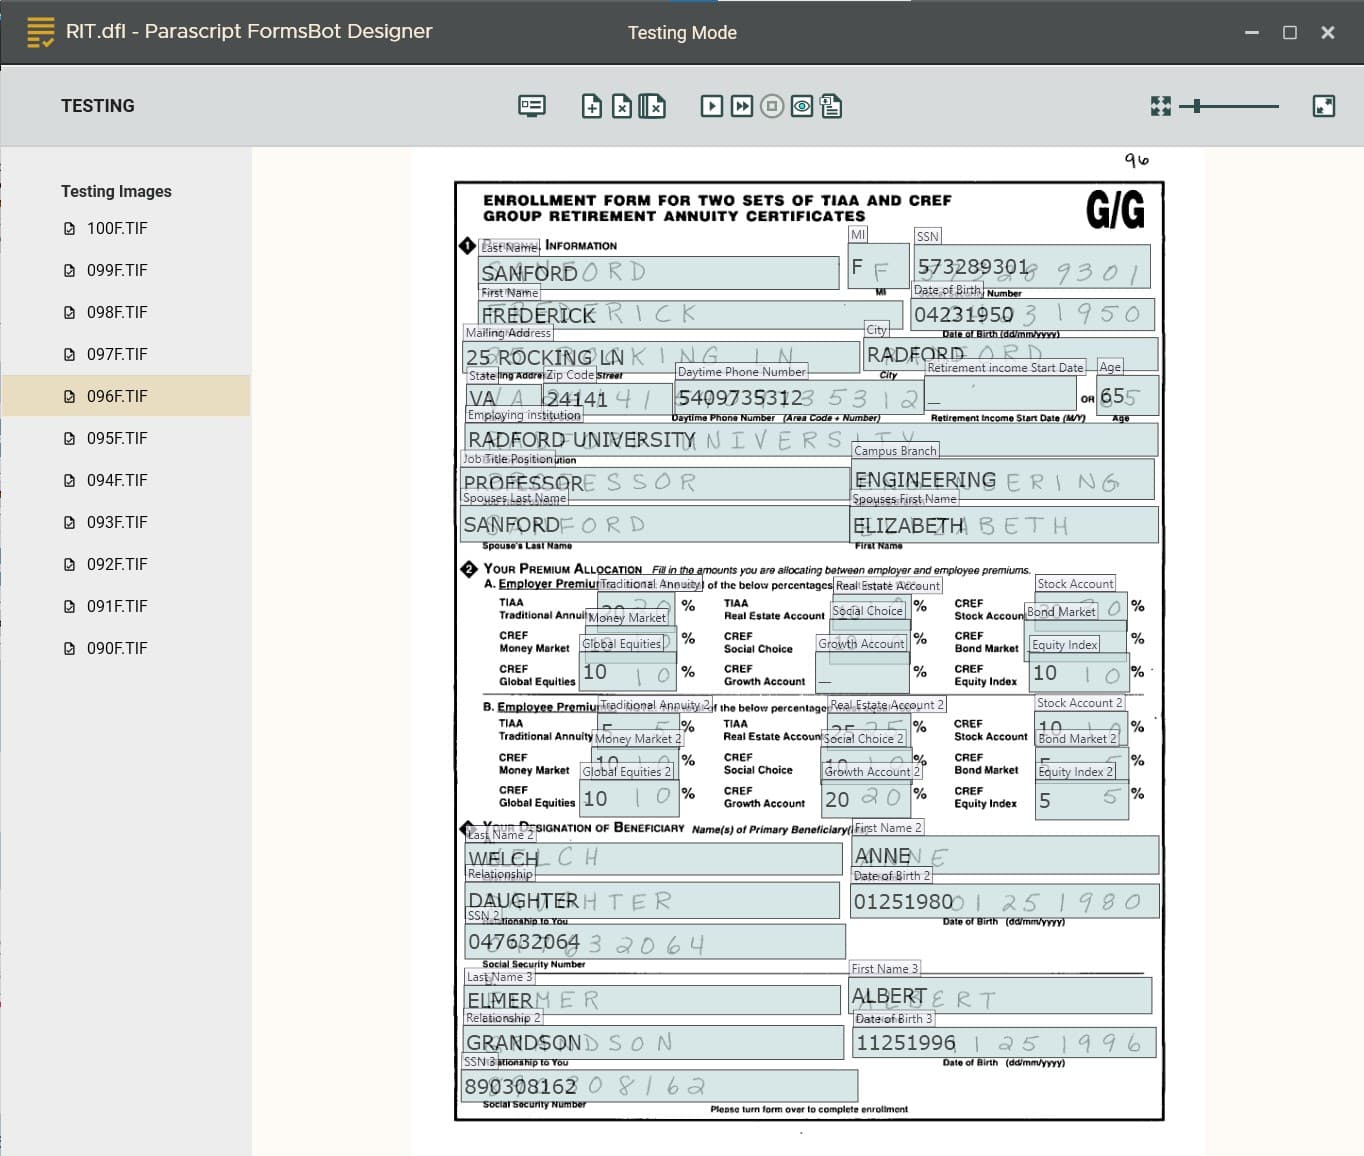Image resolution: width=1364 pixels, height=1156 pixels.
Task: Click the Zip Code field showing 24141
Action: pos(607,399)
